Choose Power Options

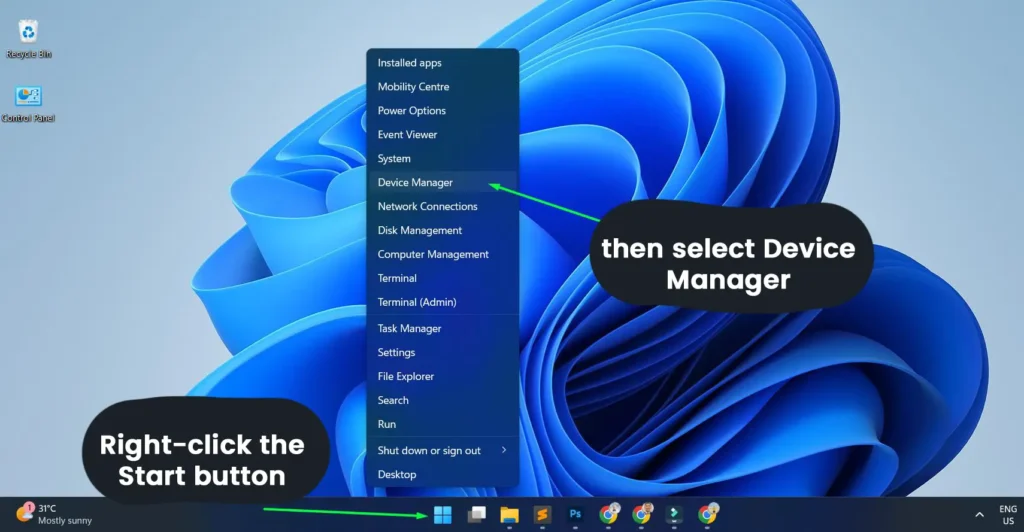443,111
